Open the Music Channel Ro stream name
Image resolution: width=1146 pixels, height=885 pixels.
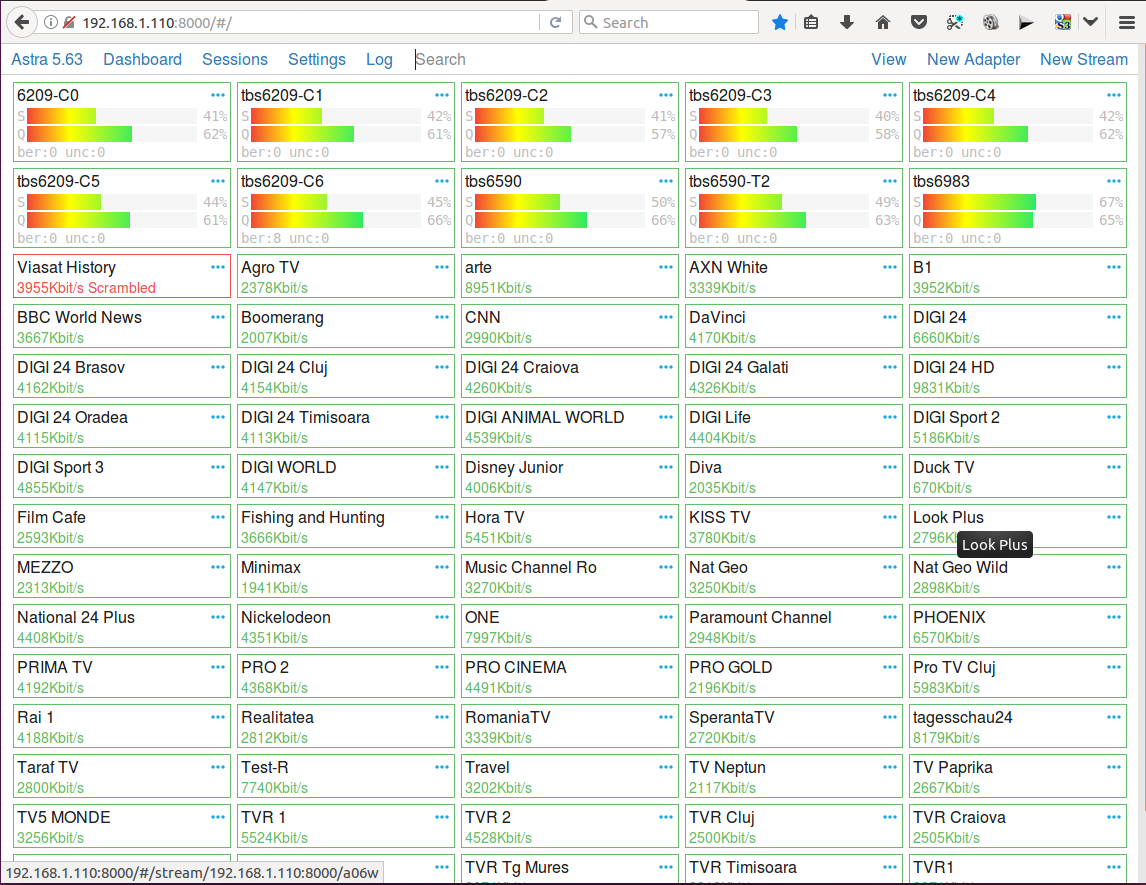point(531,567)
